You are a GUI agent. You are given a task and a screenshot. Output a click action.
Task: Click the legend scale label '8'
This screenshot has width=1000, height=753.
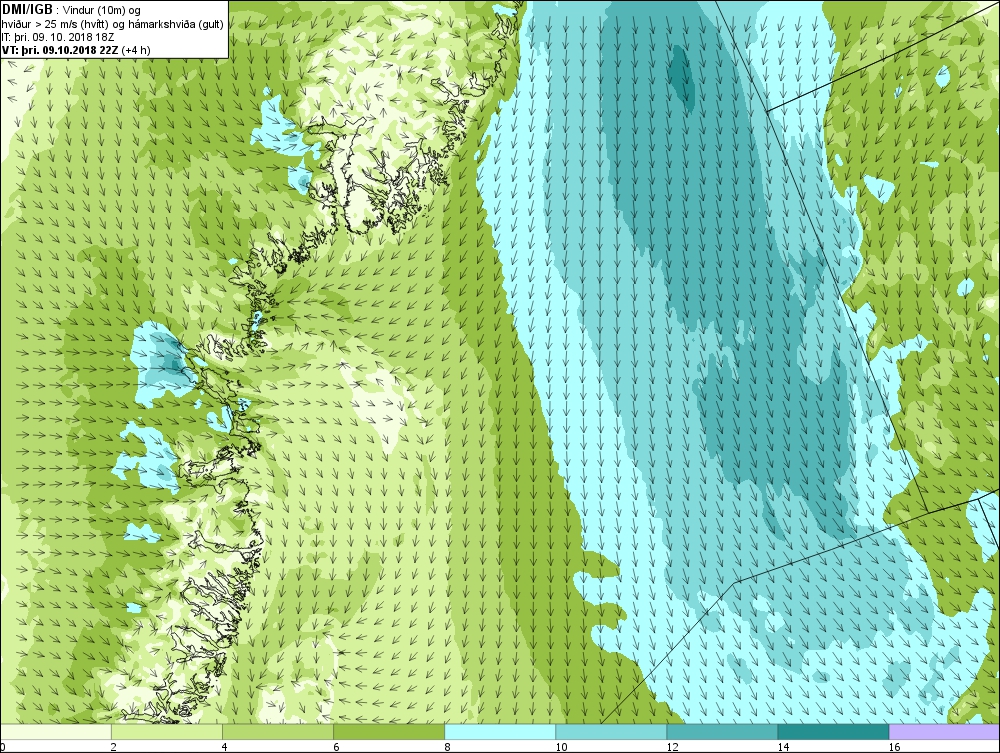[447, 747]
